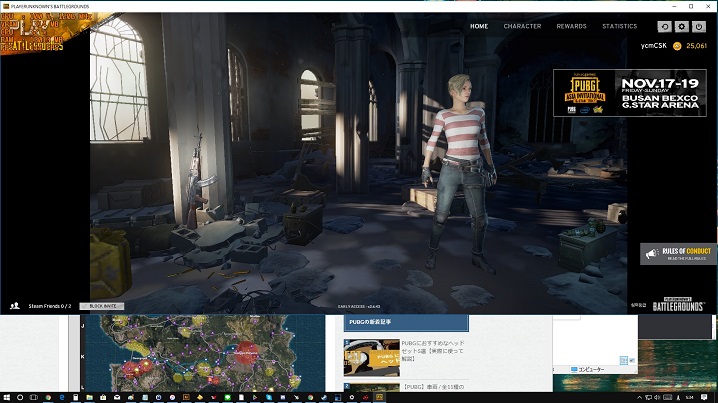Show hidden system tray icons

pos(640,398)
